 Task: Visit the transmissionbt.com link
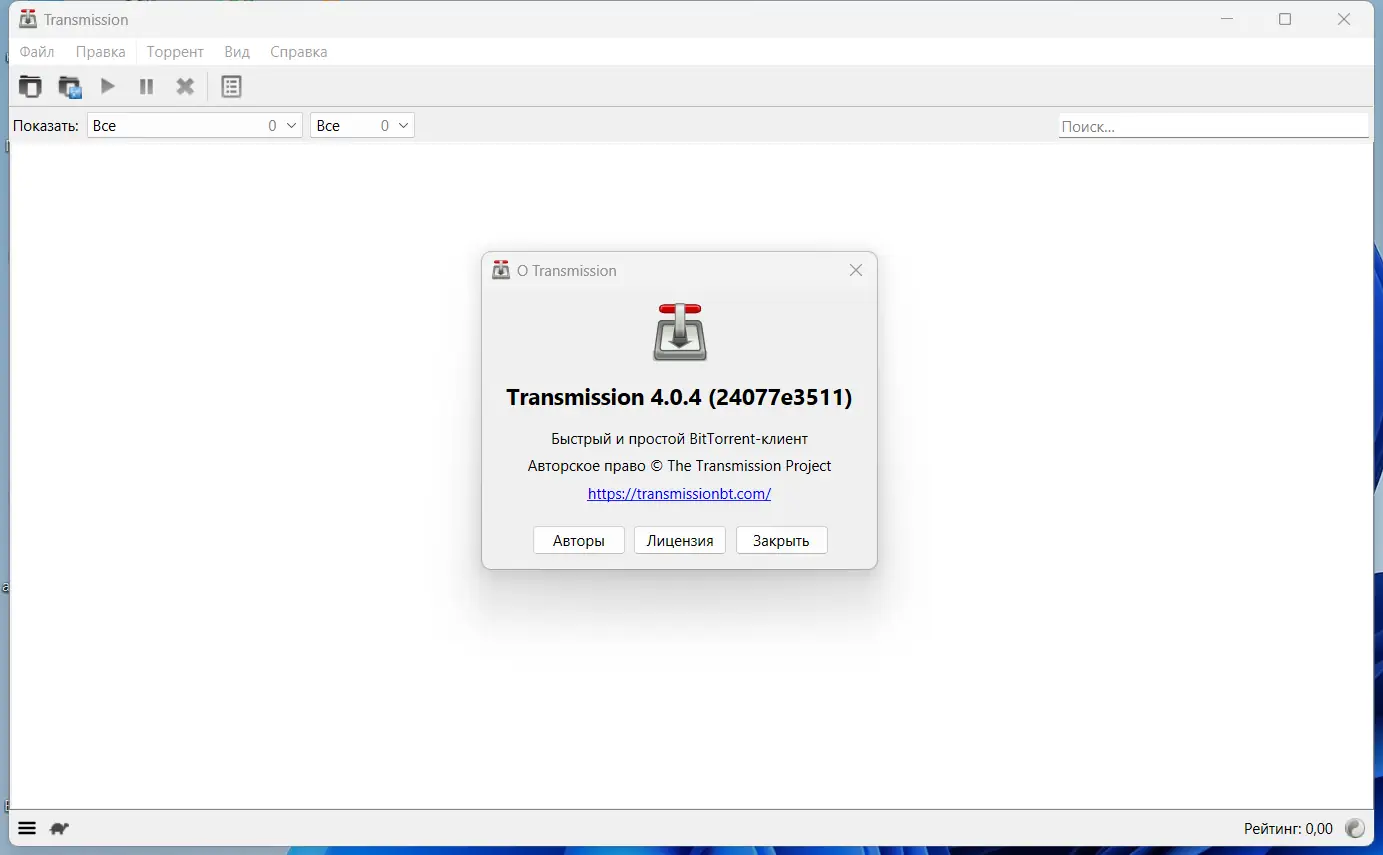coord(680,494)
